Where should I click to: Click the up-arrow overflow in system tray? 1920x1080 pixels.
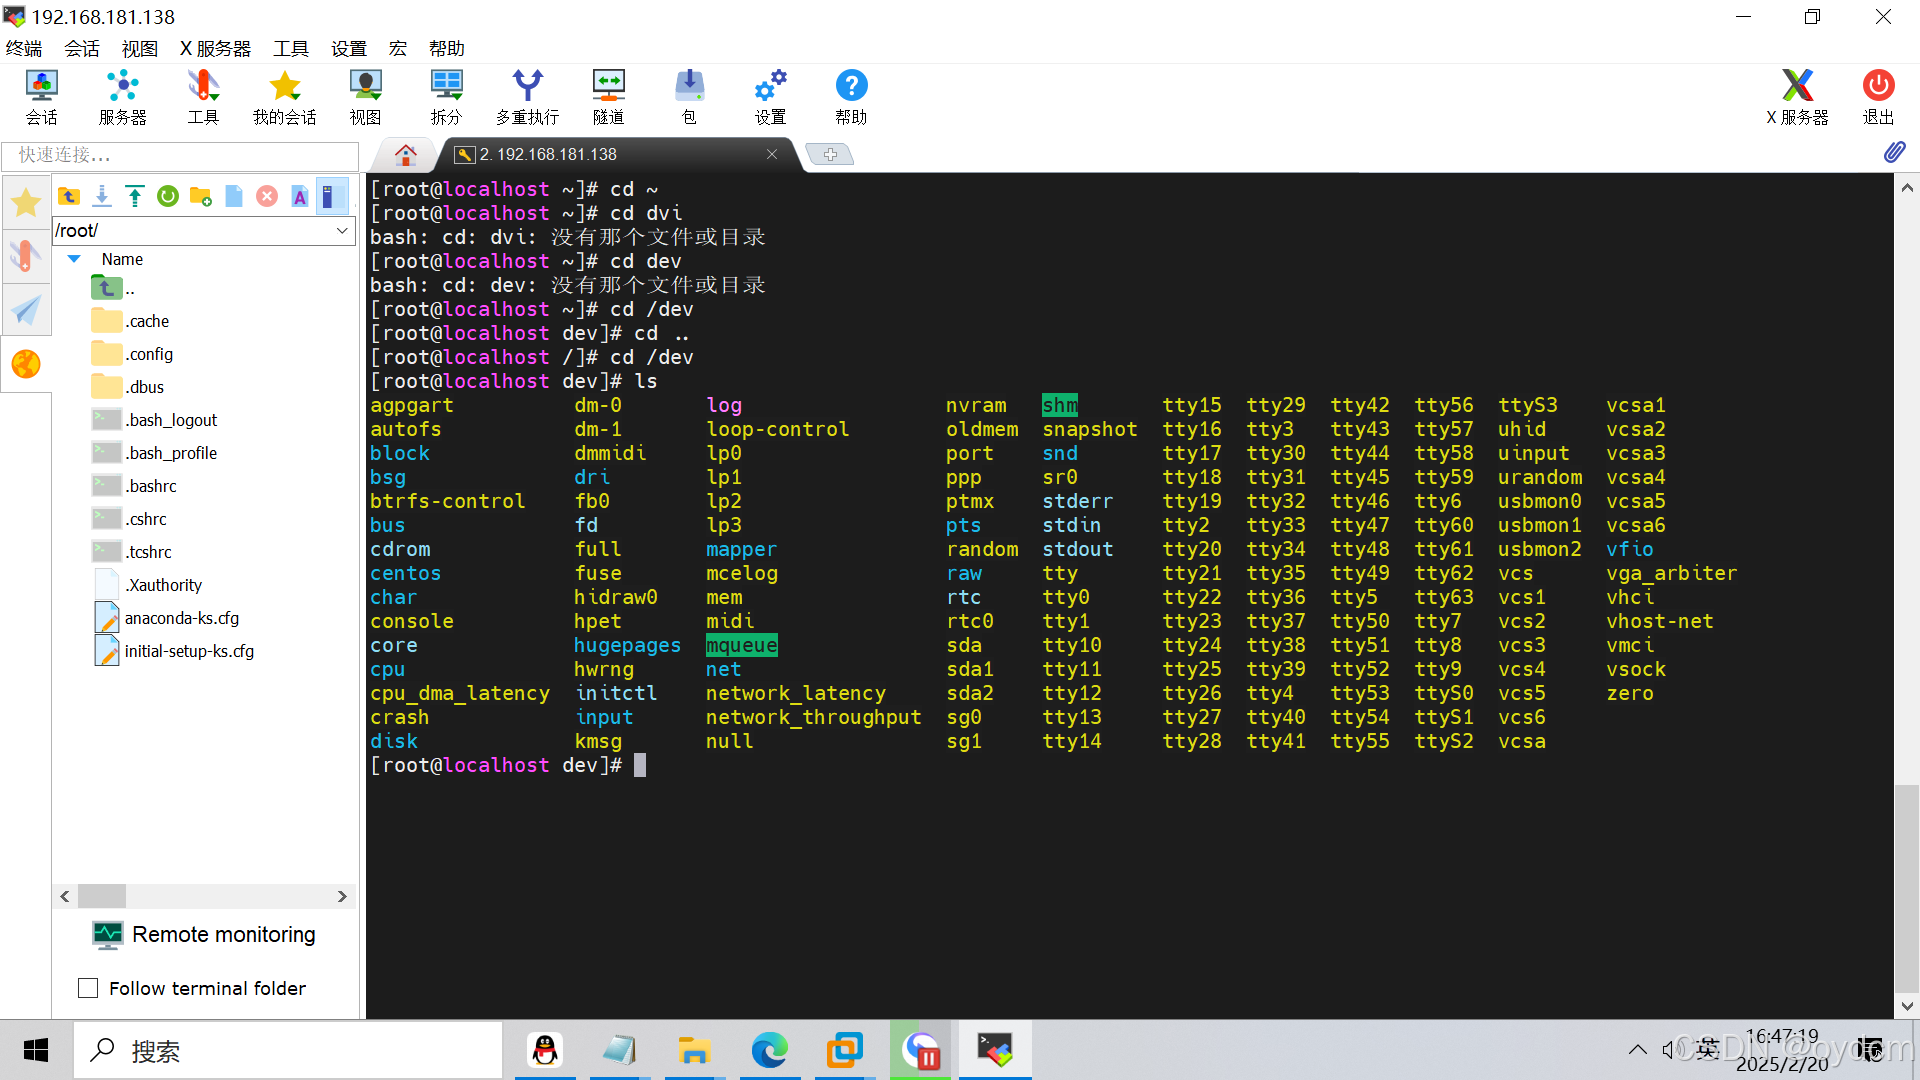(x=1638, y=1050)
